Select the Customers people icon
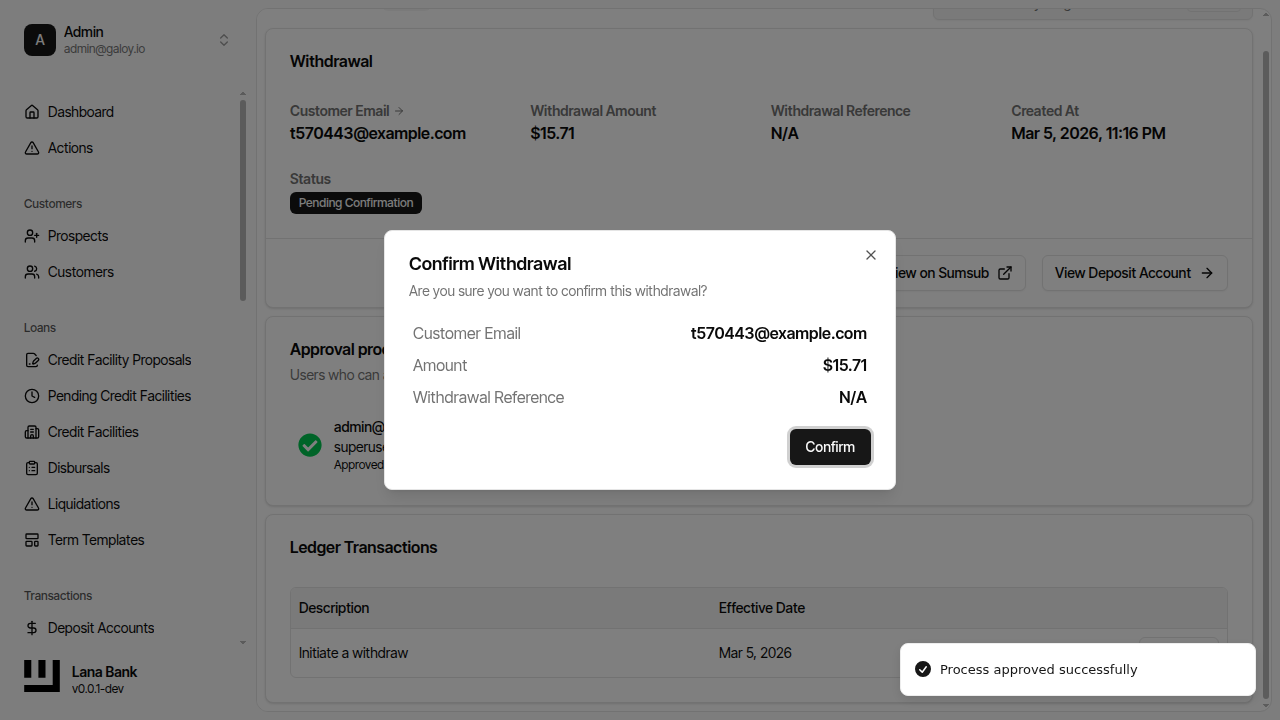This screenshot has height=720, width=1280. [x=32, y=272]
